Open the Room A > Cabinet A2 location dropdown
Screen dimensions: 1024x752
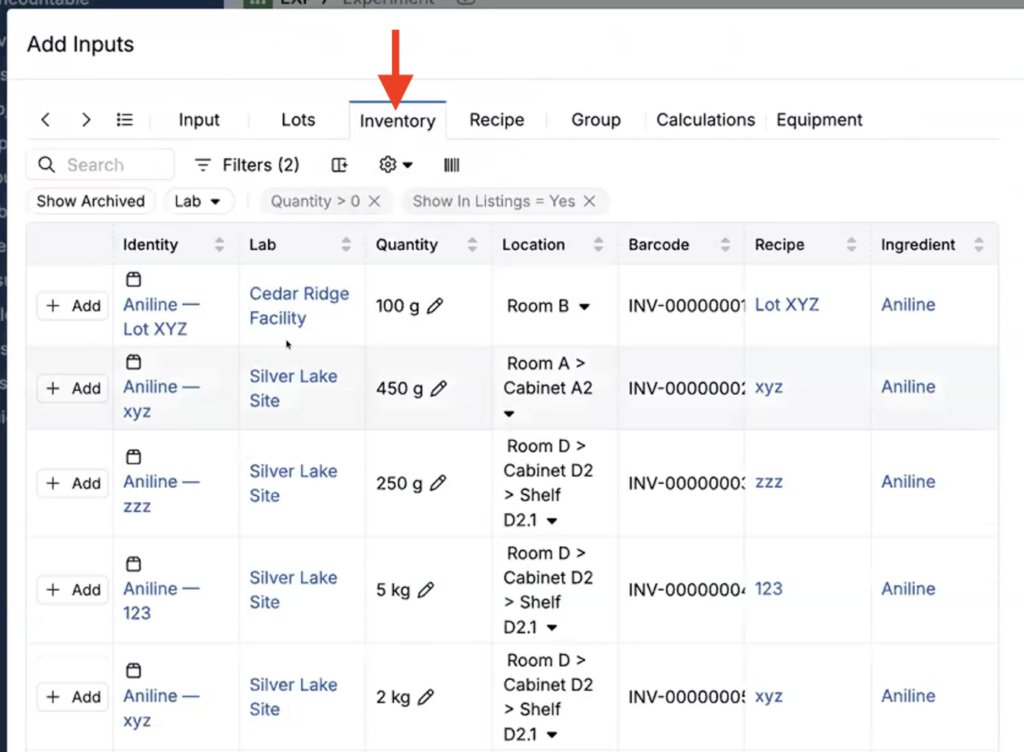point(509,414)
